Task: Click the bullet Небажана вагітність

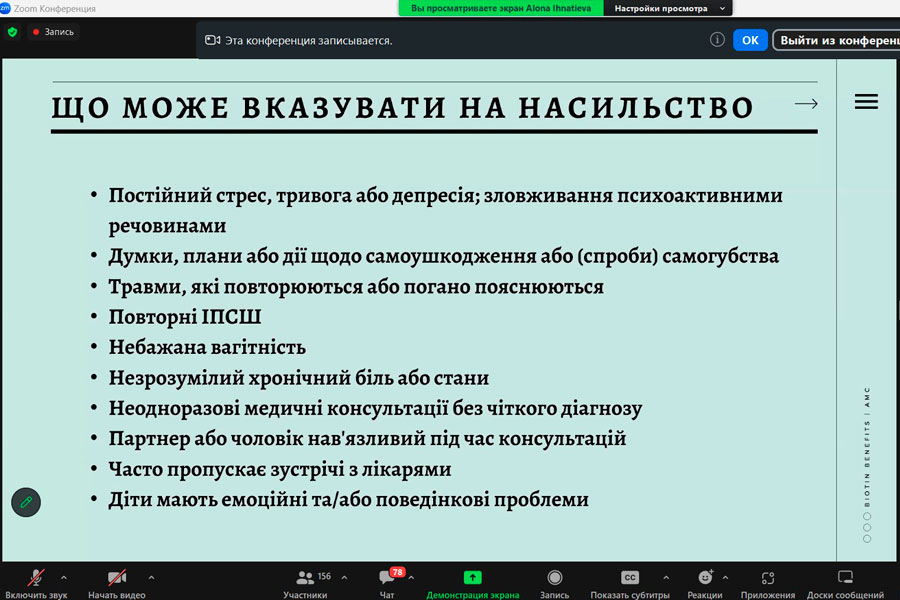Action: tap(207, 347)
